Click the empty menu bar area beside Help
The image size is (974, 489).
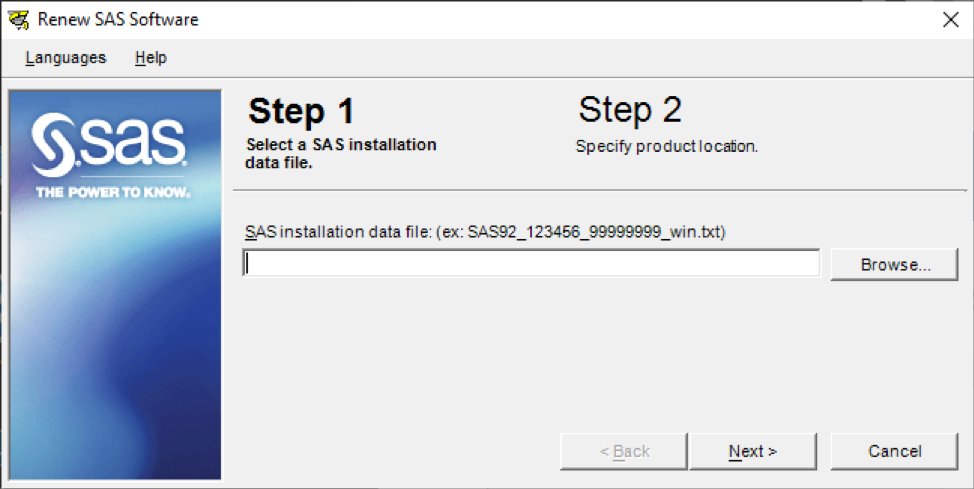pyautogui.click(x=559, y=58)
